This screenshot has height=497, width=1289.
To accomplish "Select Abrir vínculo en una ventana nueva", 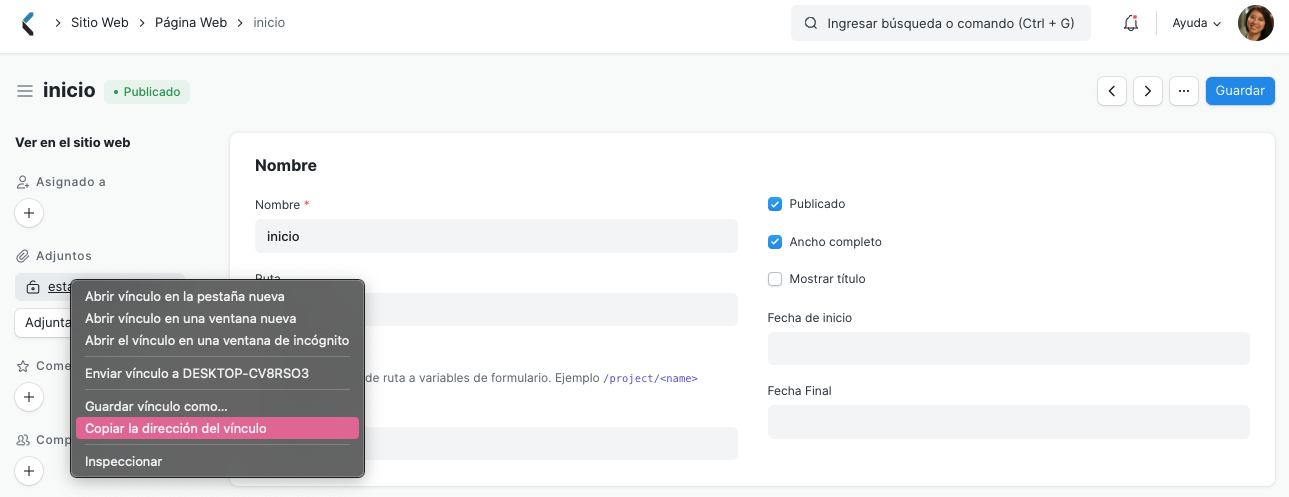I will [217, 318].
